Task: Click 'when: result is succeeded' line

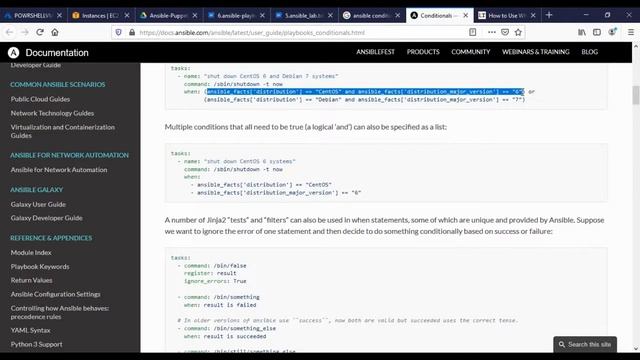Action: coord(225,336)
